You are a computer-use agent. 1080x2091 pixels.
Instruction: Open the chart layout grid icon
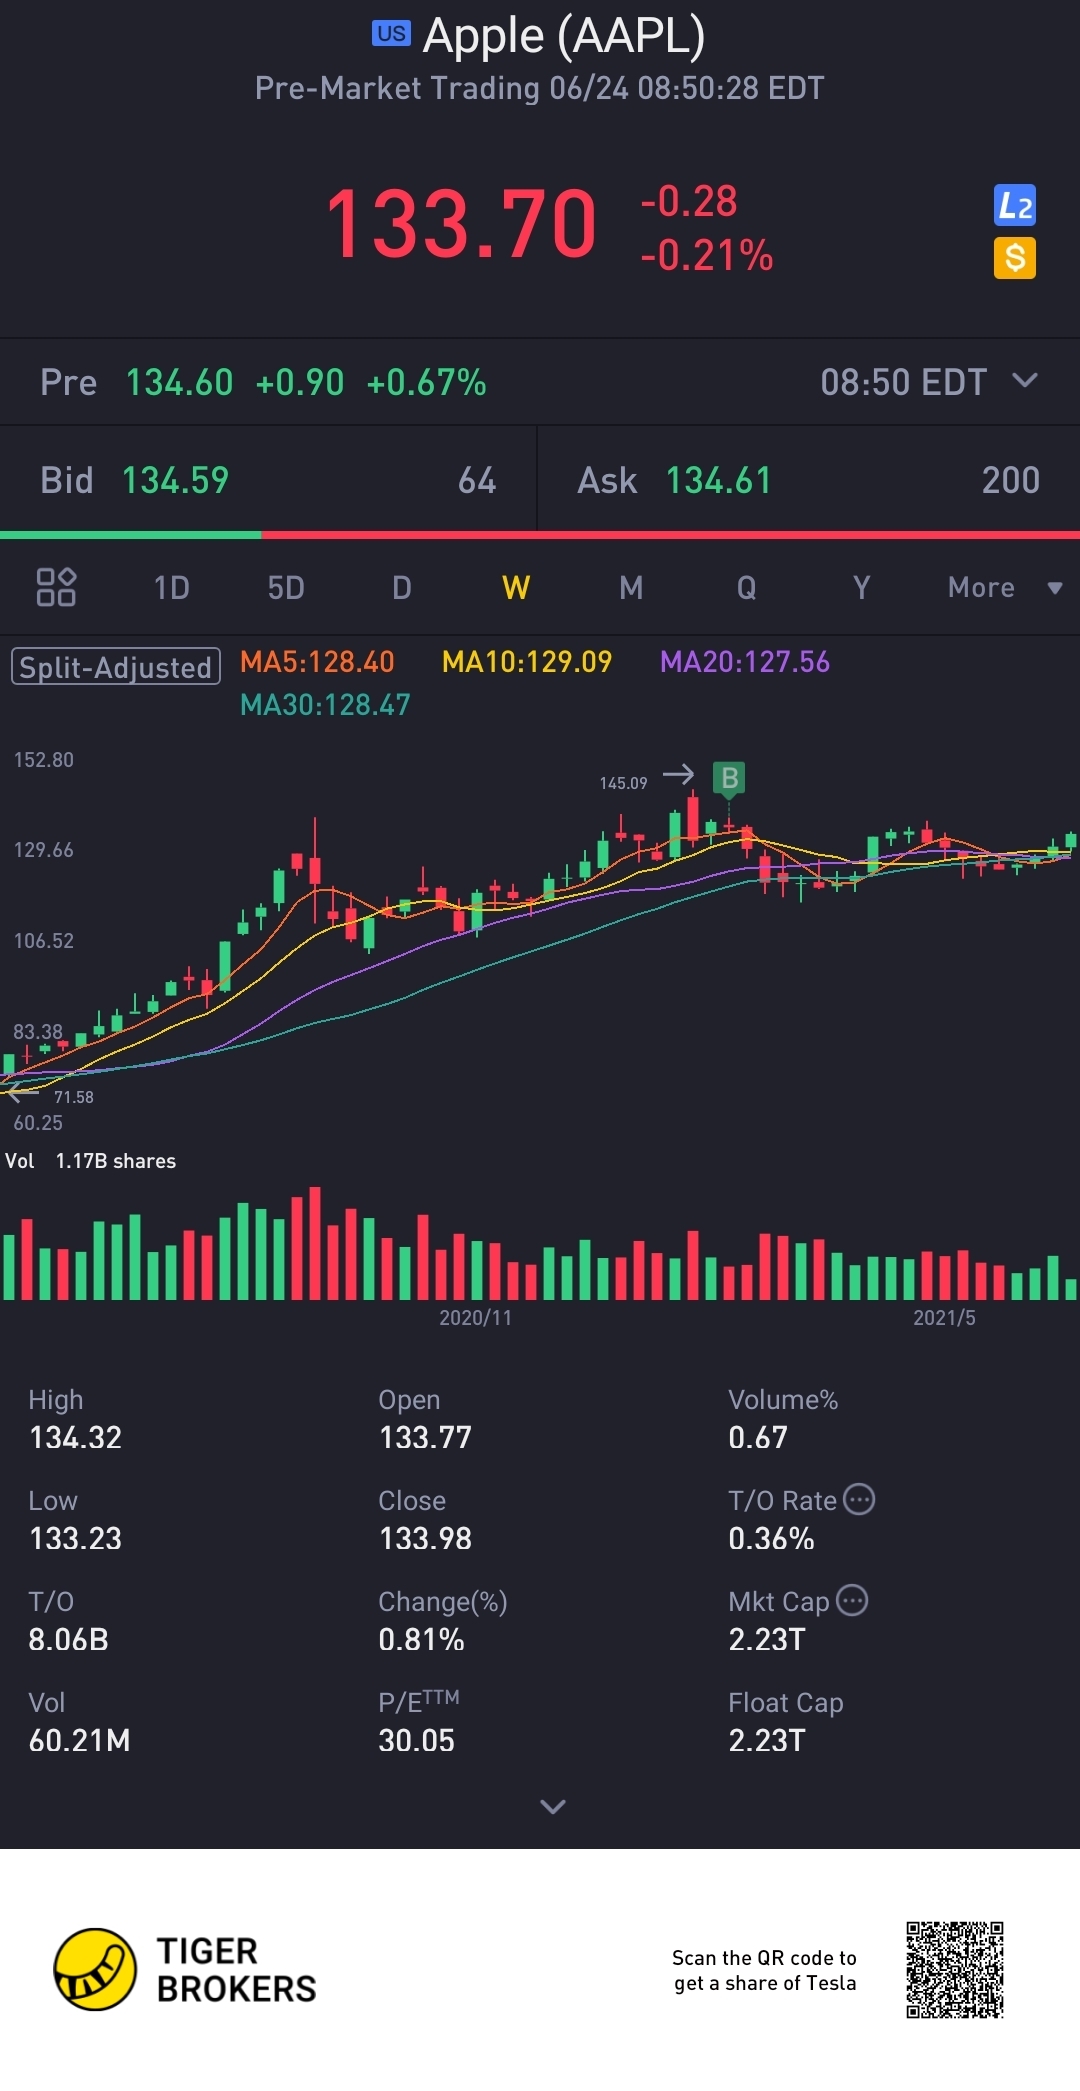tap(56, 587)
